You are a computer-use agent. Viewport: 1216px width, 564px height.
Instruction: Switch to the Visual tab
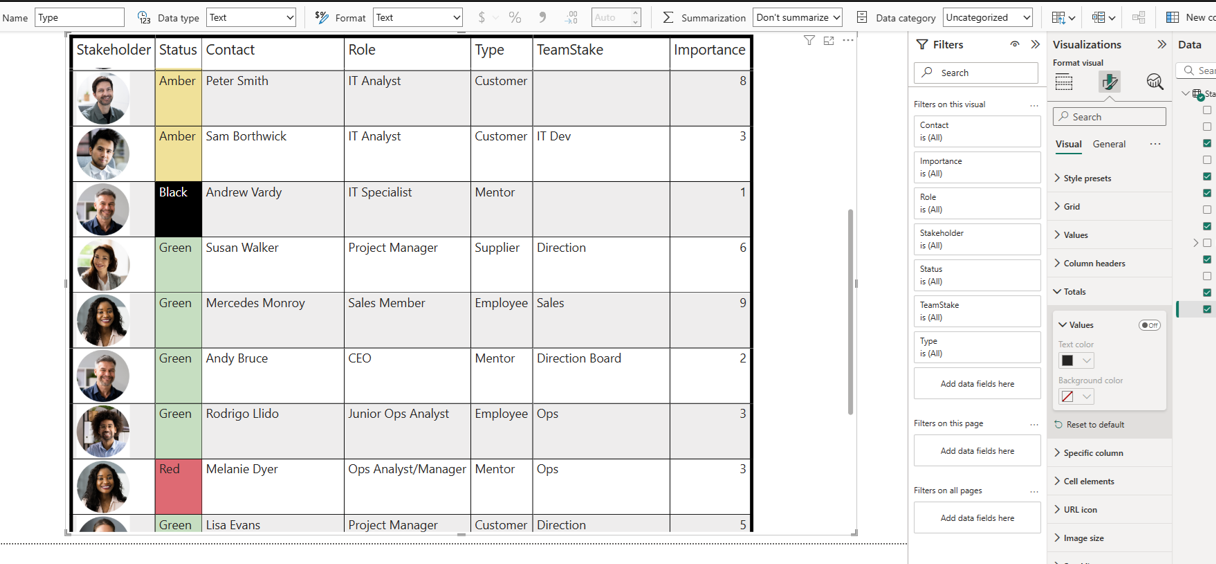pos(1068,144)
